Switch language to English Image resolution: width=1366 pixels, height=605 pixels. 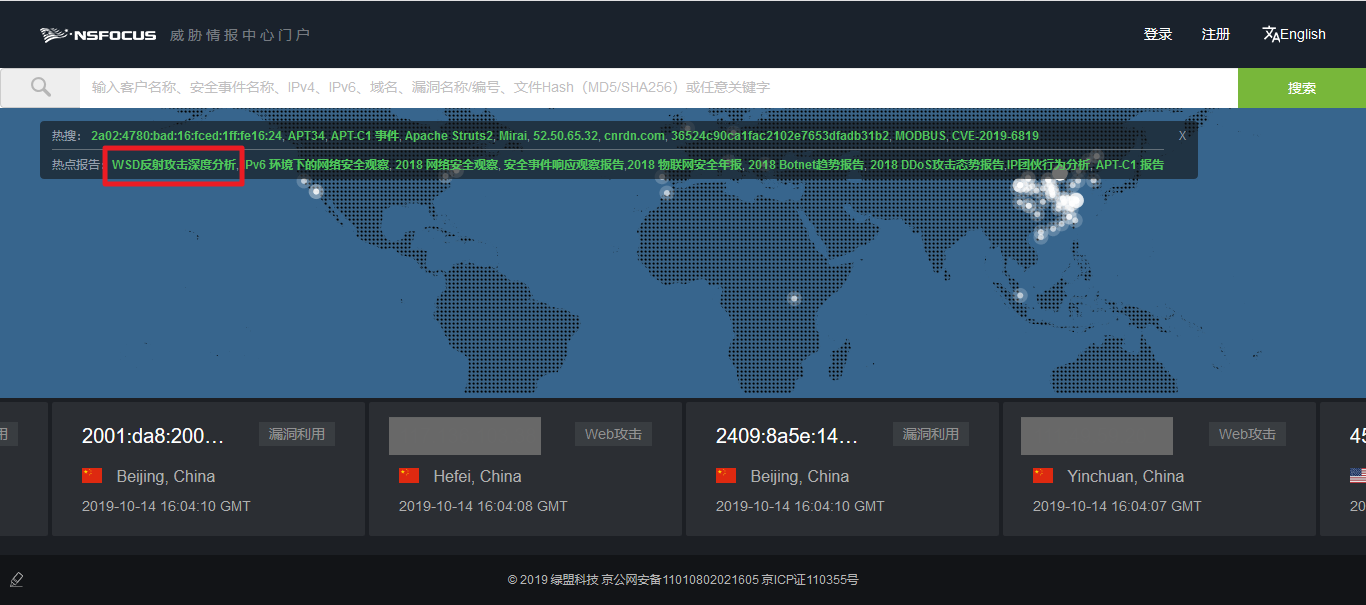tap(1302, 34)
